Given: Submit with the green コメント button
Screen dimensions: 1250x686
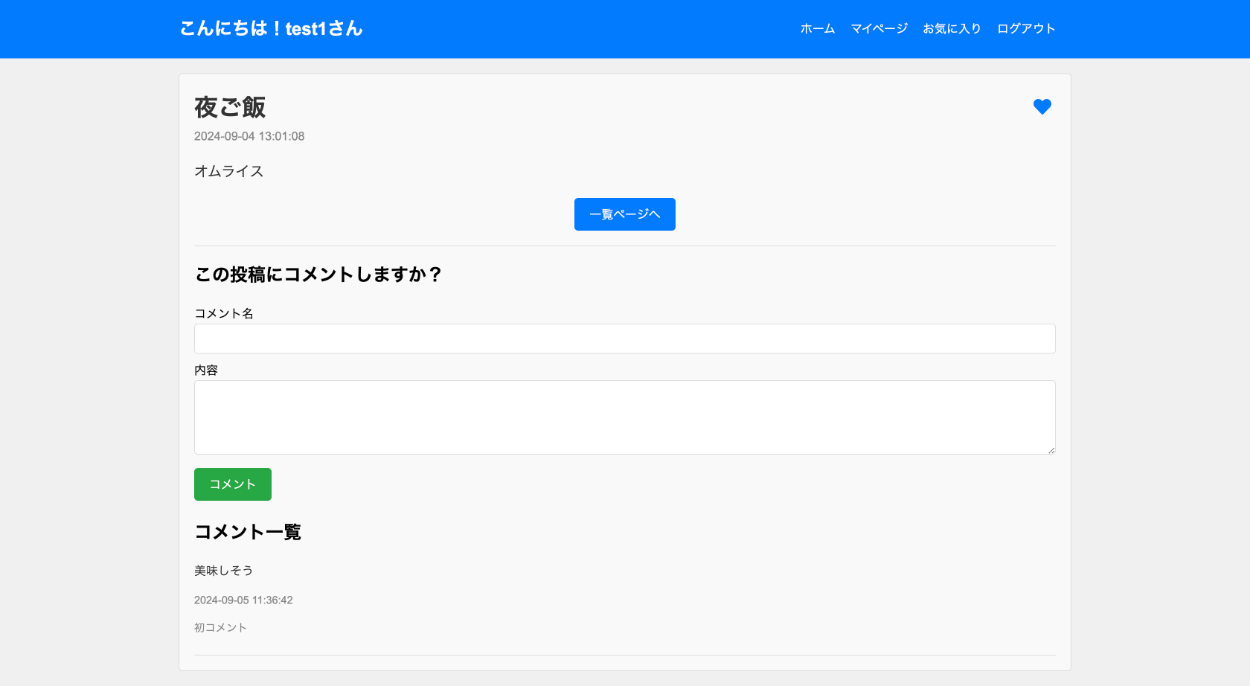Looking at the screenshot, I should click(232, 484).
